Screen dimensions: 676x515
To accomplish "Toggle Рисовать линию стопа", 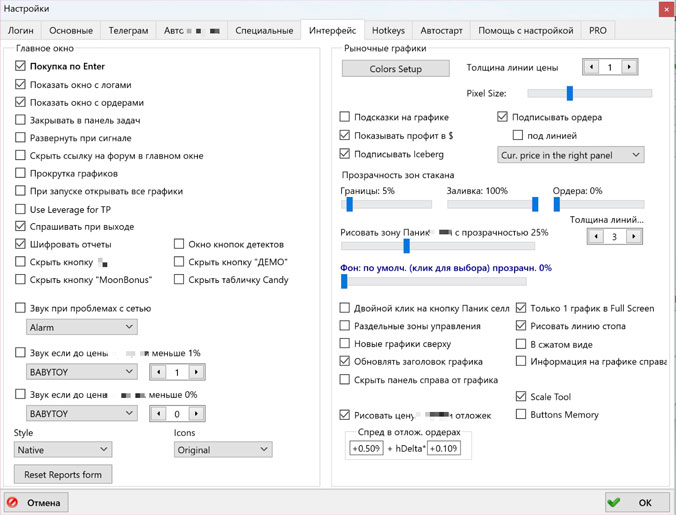I will [x=521, y=326].
